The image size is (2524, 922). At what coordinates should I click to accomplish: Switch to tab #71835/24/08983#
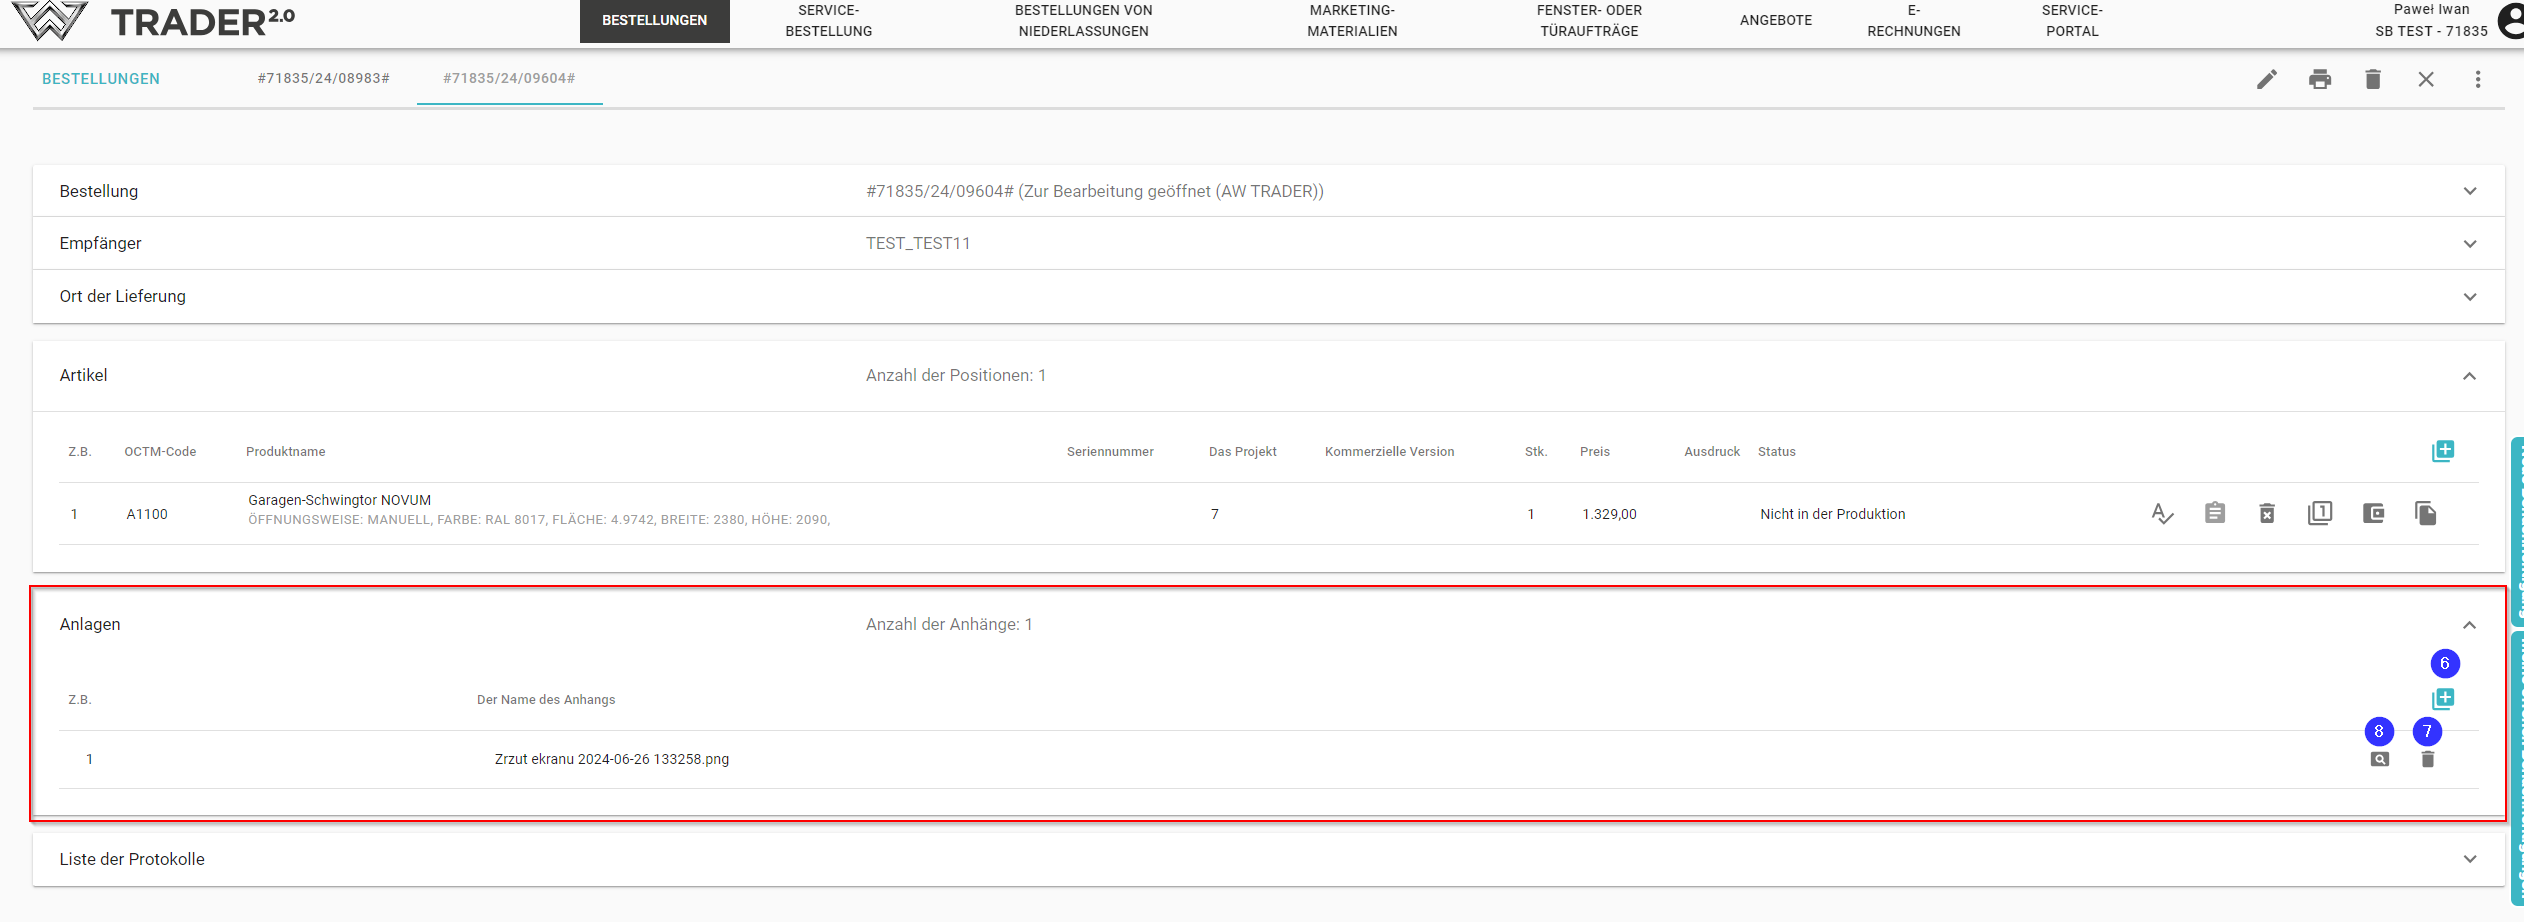pyautogui.click(x=323, y=78)
